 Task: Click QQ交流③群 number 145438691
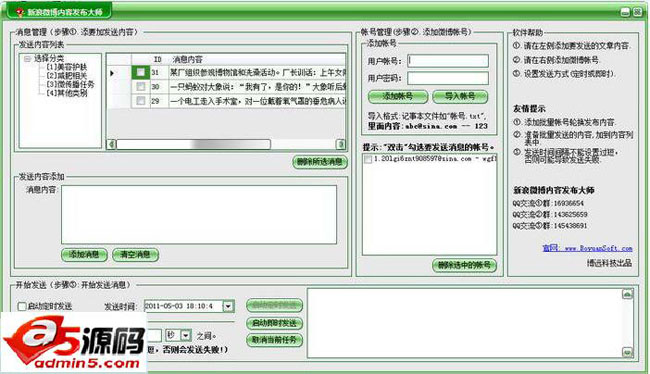(x=570, y=226)
